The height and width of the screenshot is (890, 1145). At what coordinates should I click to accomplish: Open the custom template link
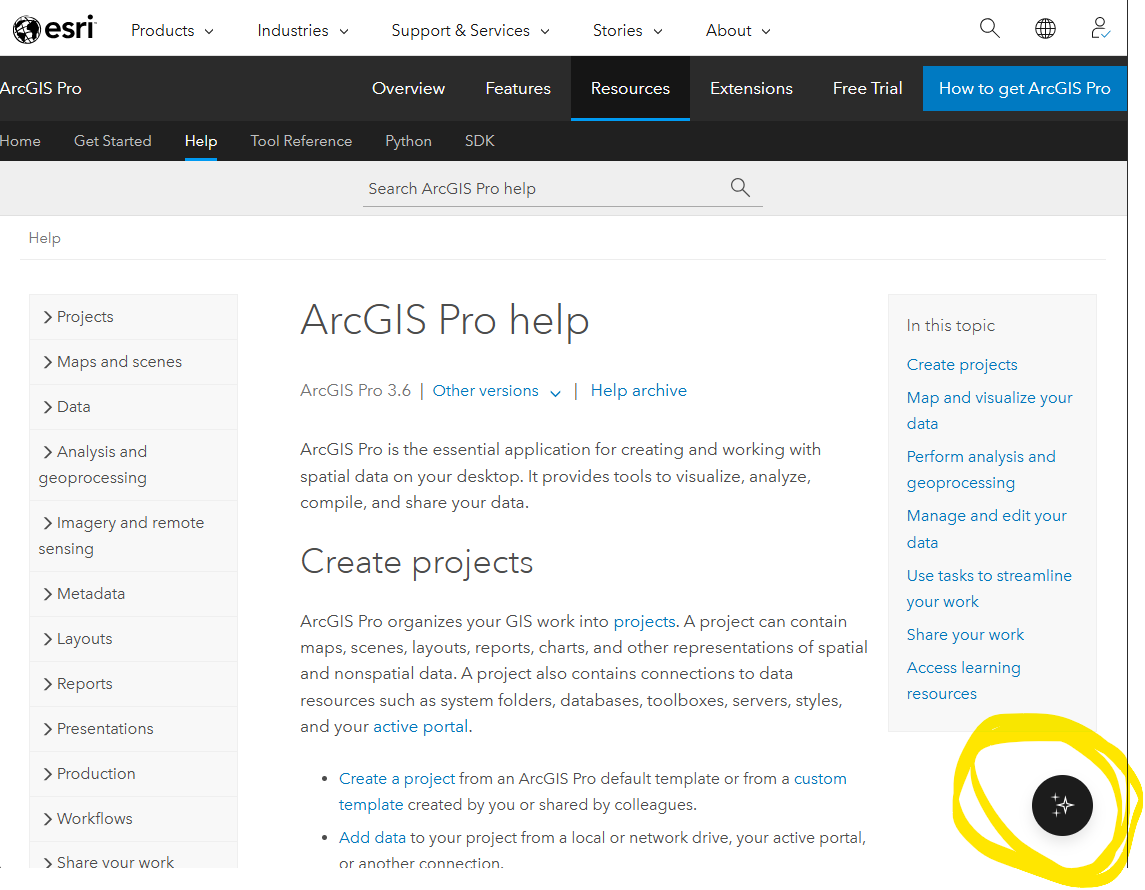(592, 792)
